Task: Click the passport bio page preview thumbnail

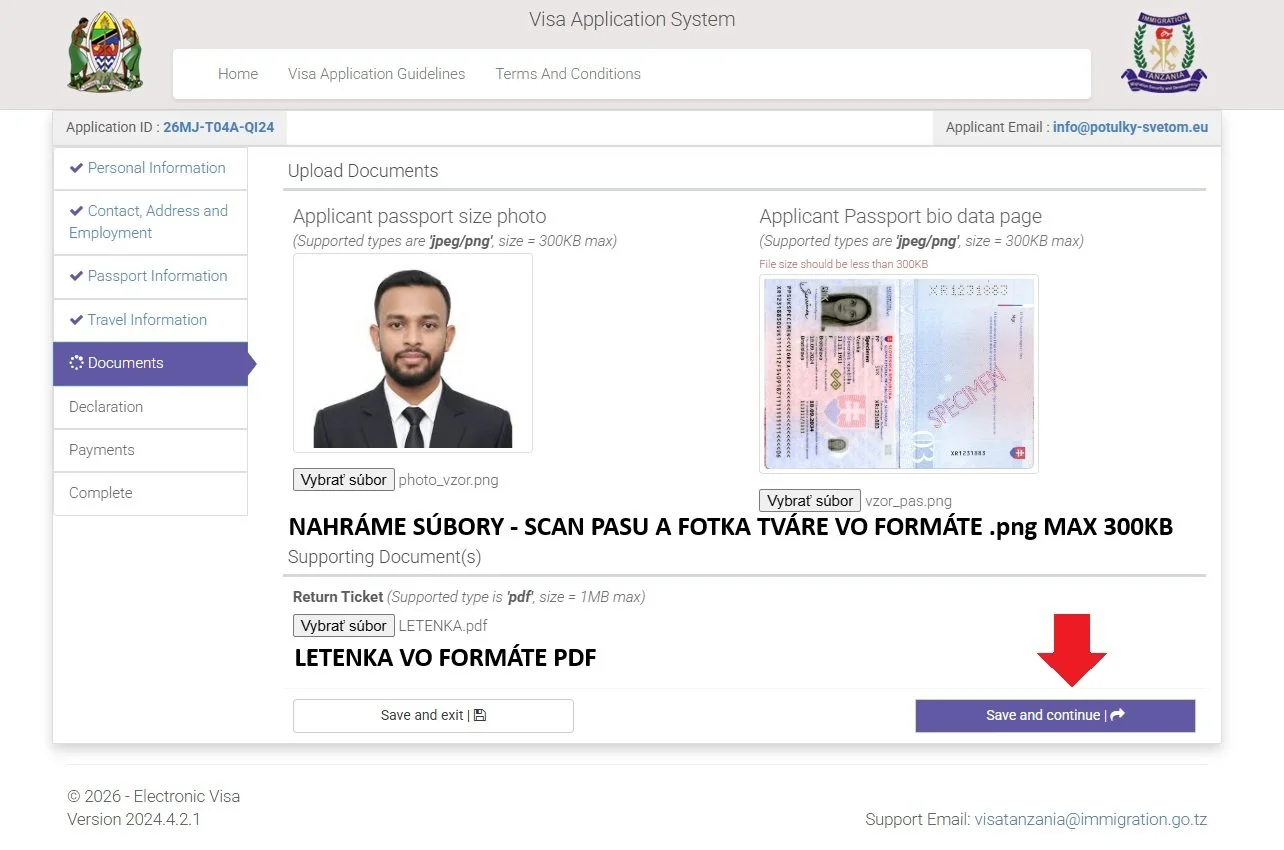Action: point(899,374)
